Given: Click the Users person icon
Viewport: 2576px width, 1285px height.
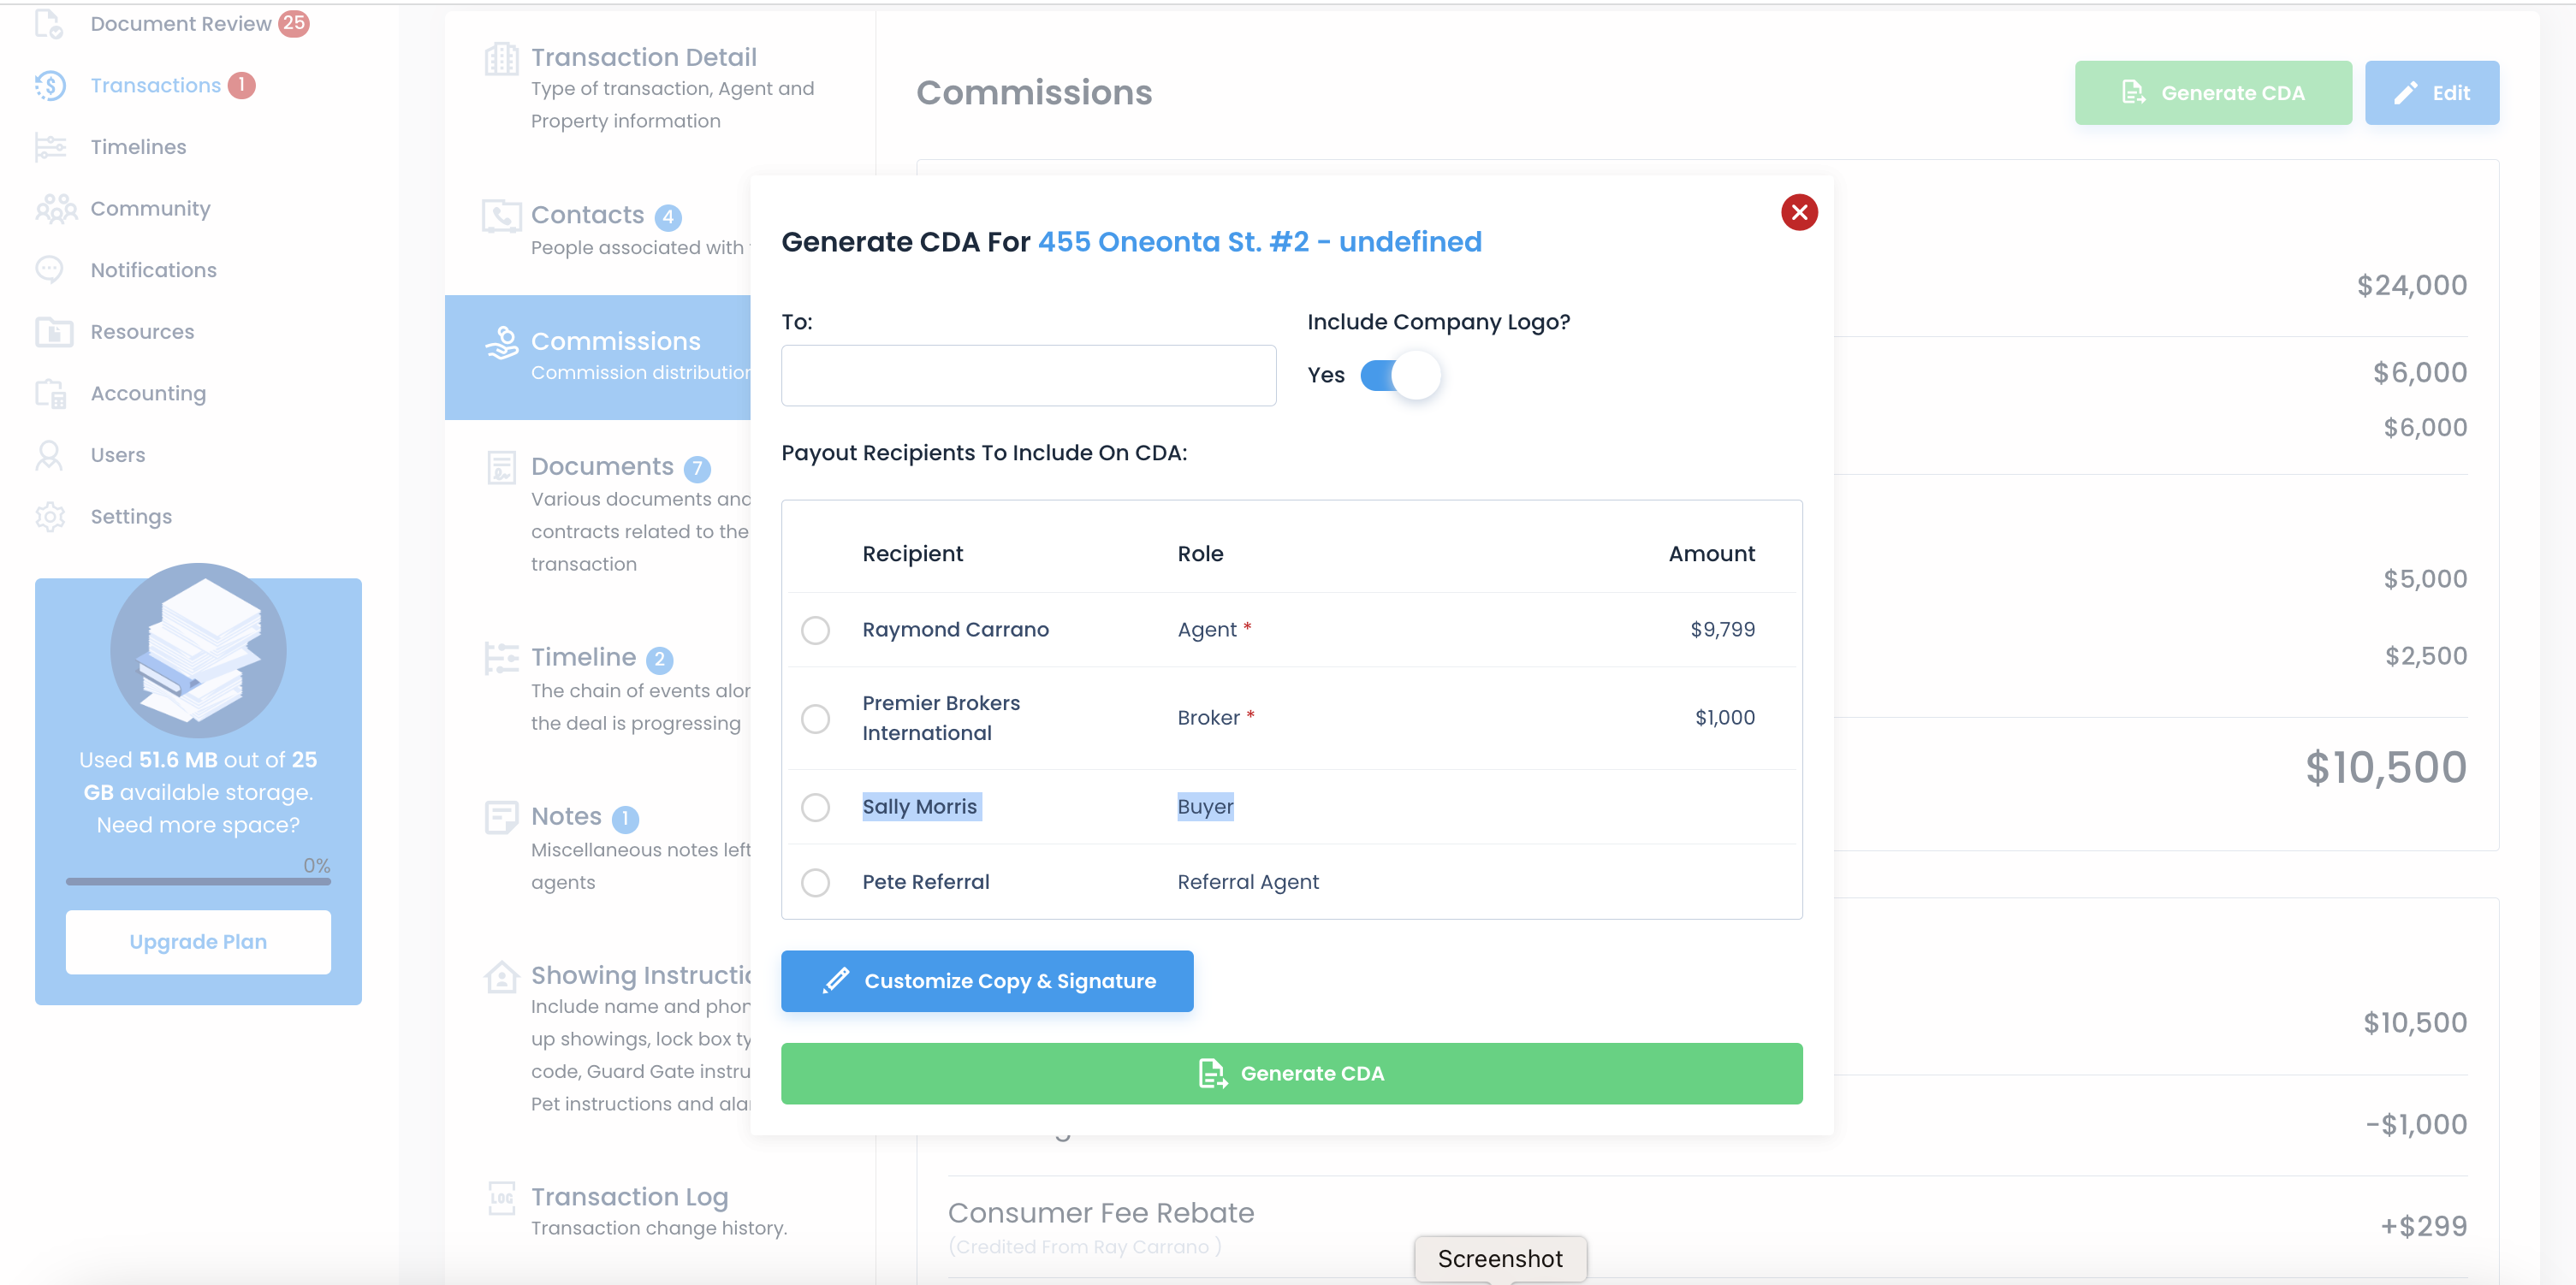Looking at the screenshot, I should [48, 455].
